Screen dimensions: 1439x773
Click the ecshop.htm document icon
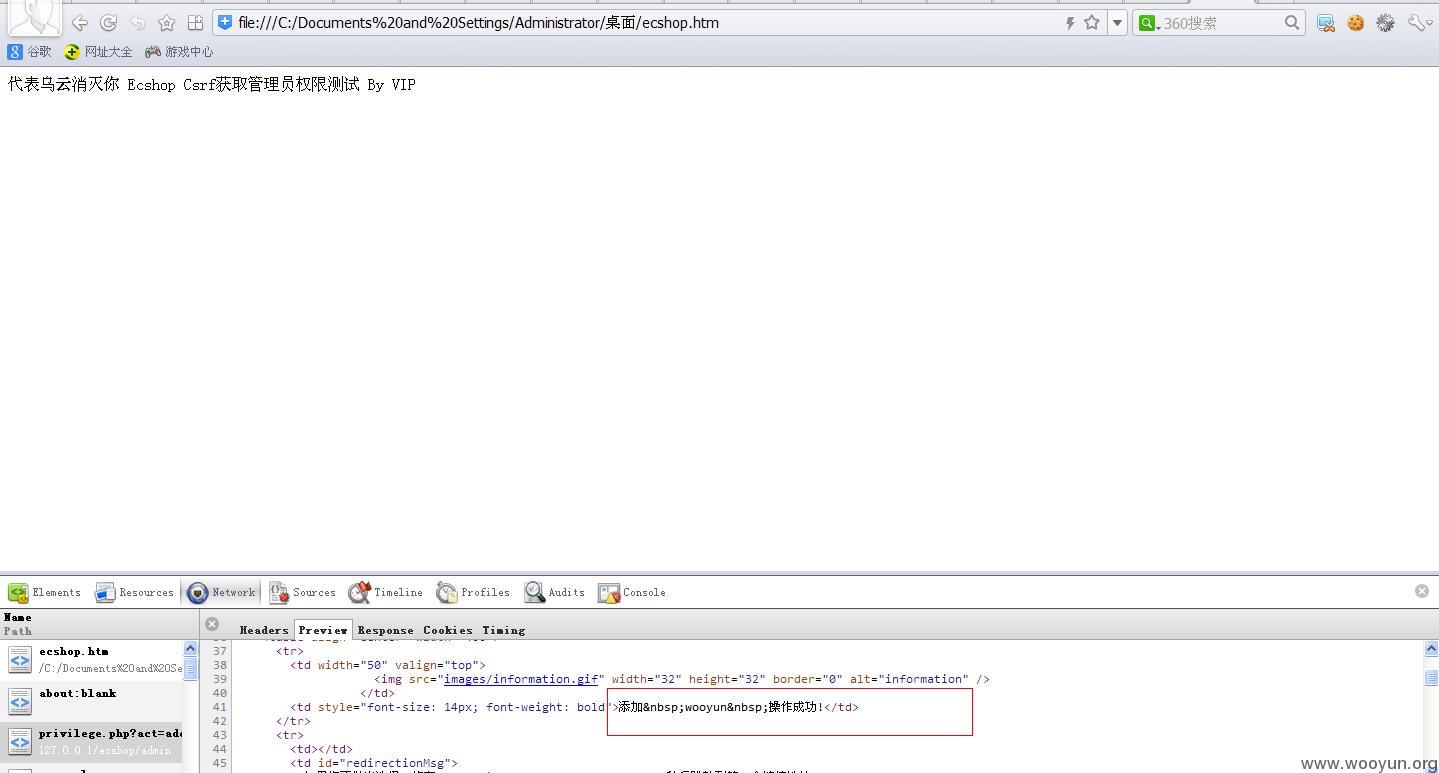[20, 659]
